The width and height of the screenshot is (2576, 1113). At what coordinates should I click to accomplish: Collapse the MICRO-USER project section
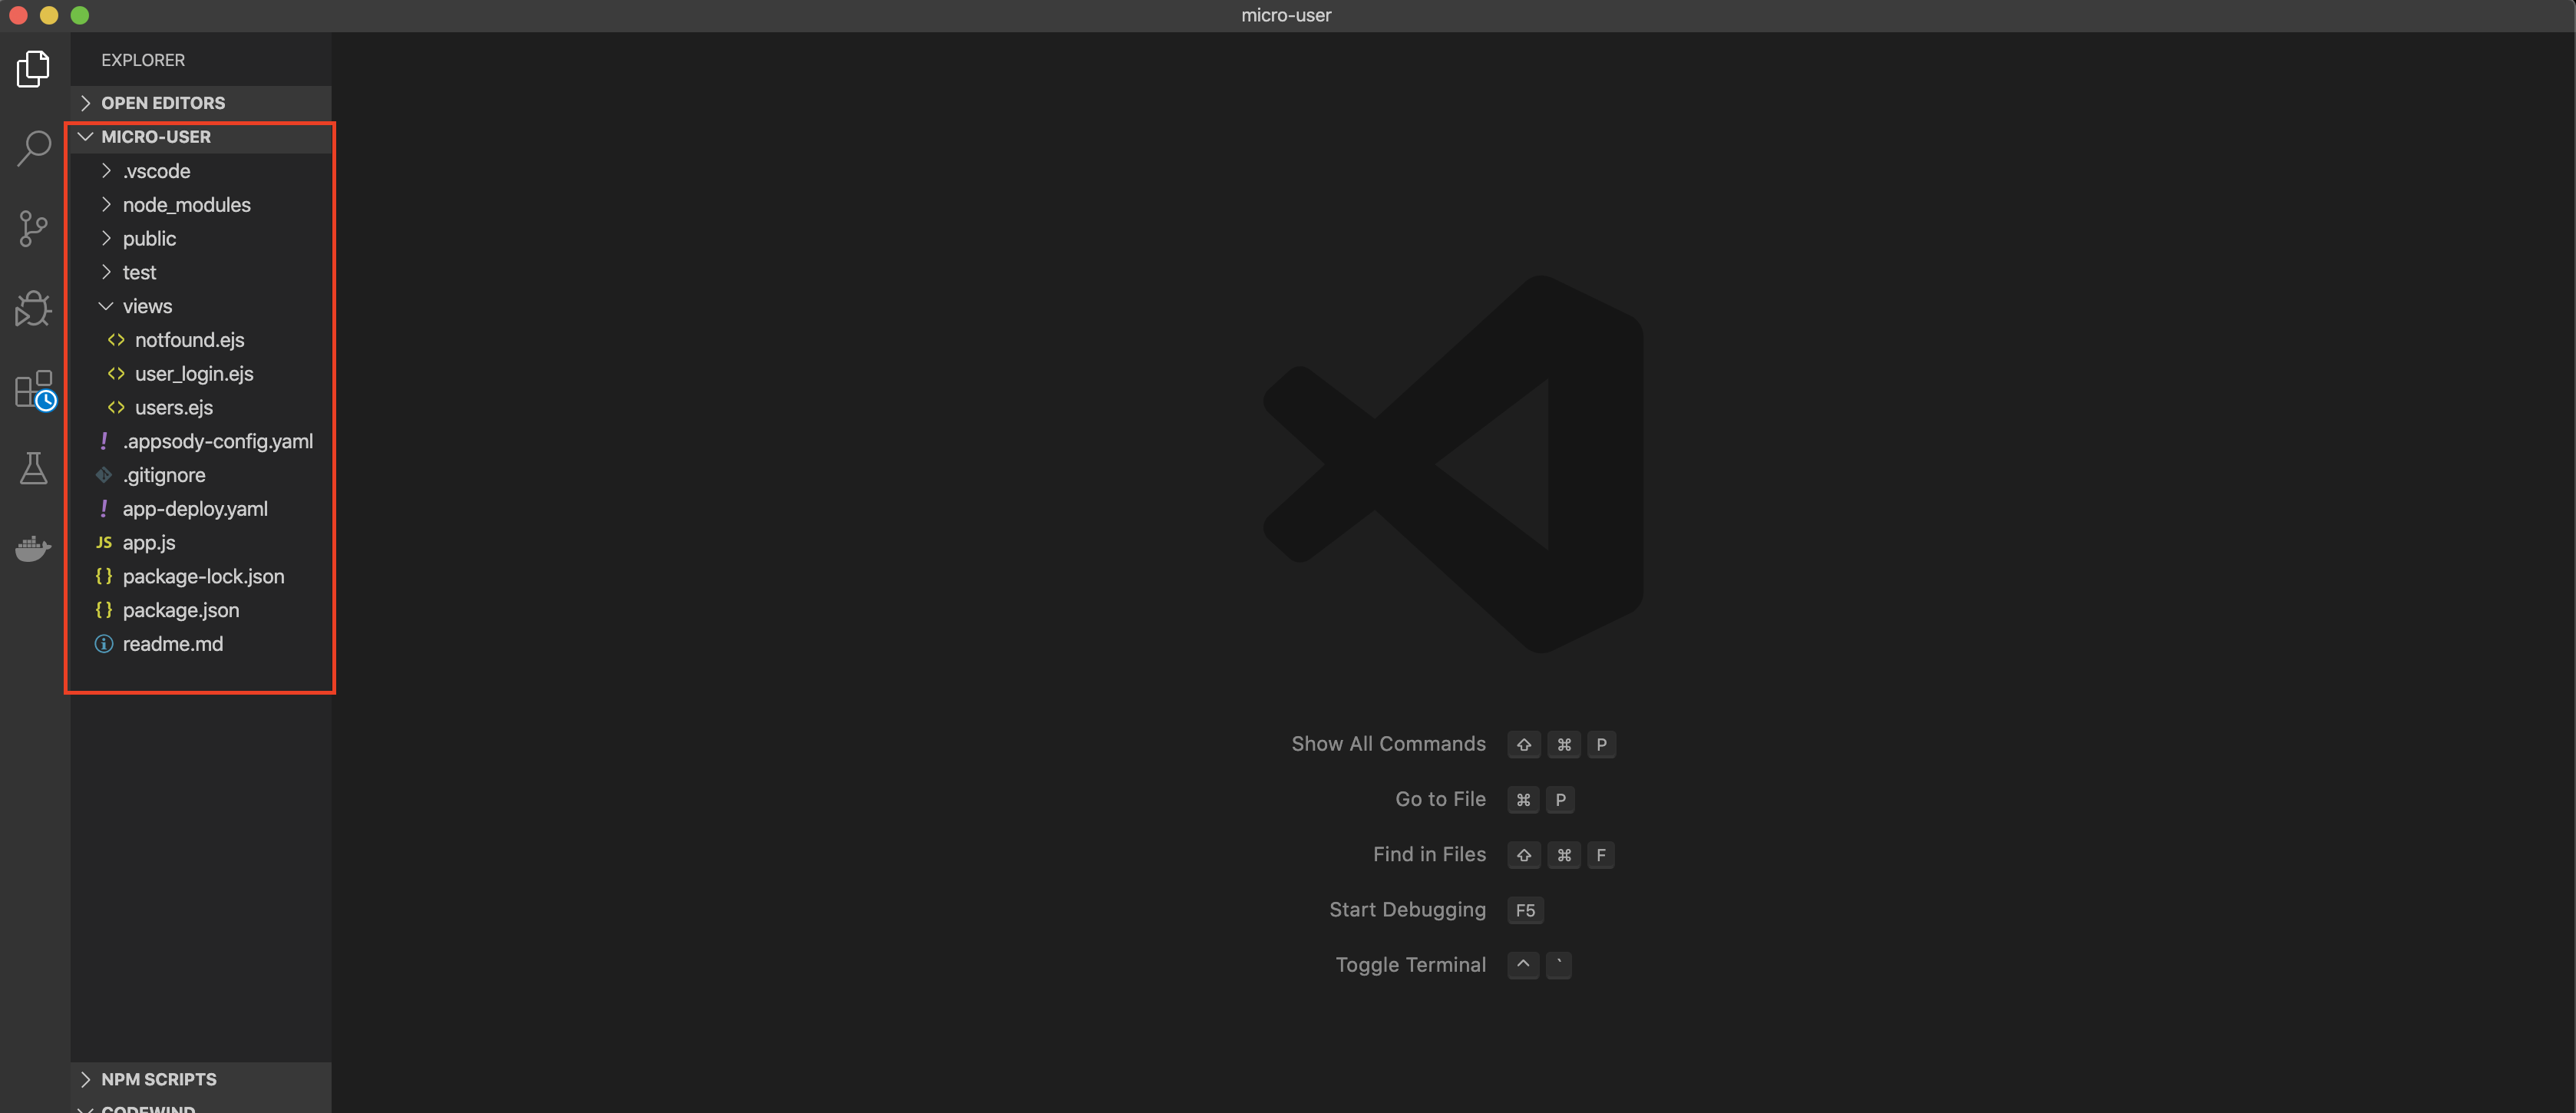click(x=200, y=137)
